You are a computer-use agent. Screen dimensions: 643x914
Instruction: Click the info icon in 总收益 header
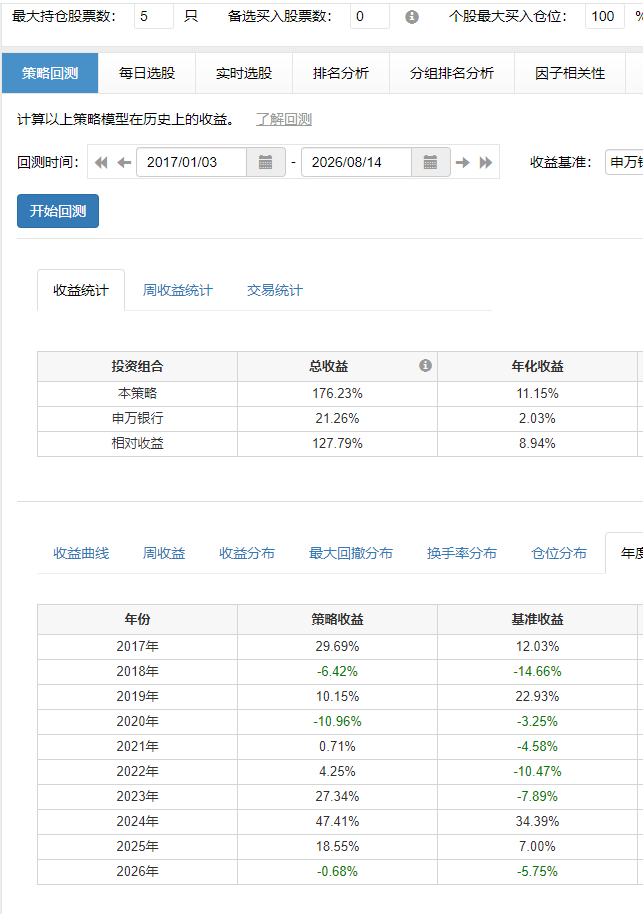coord(426,365)
